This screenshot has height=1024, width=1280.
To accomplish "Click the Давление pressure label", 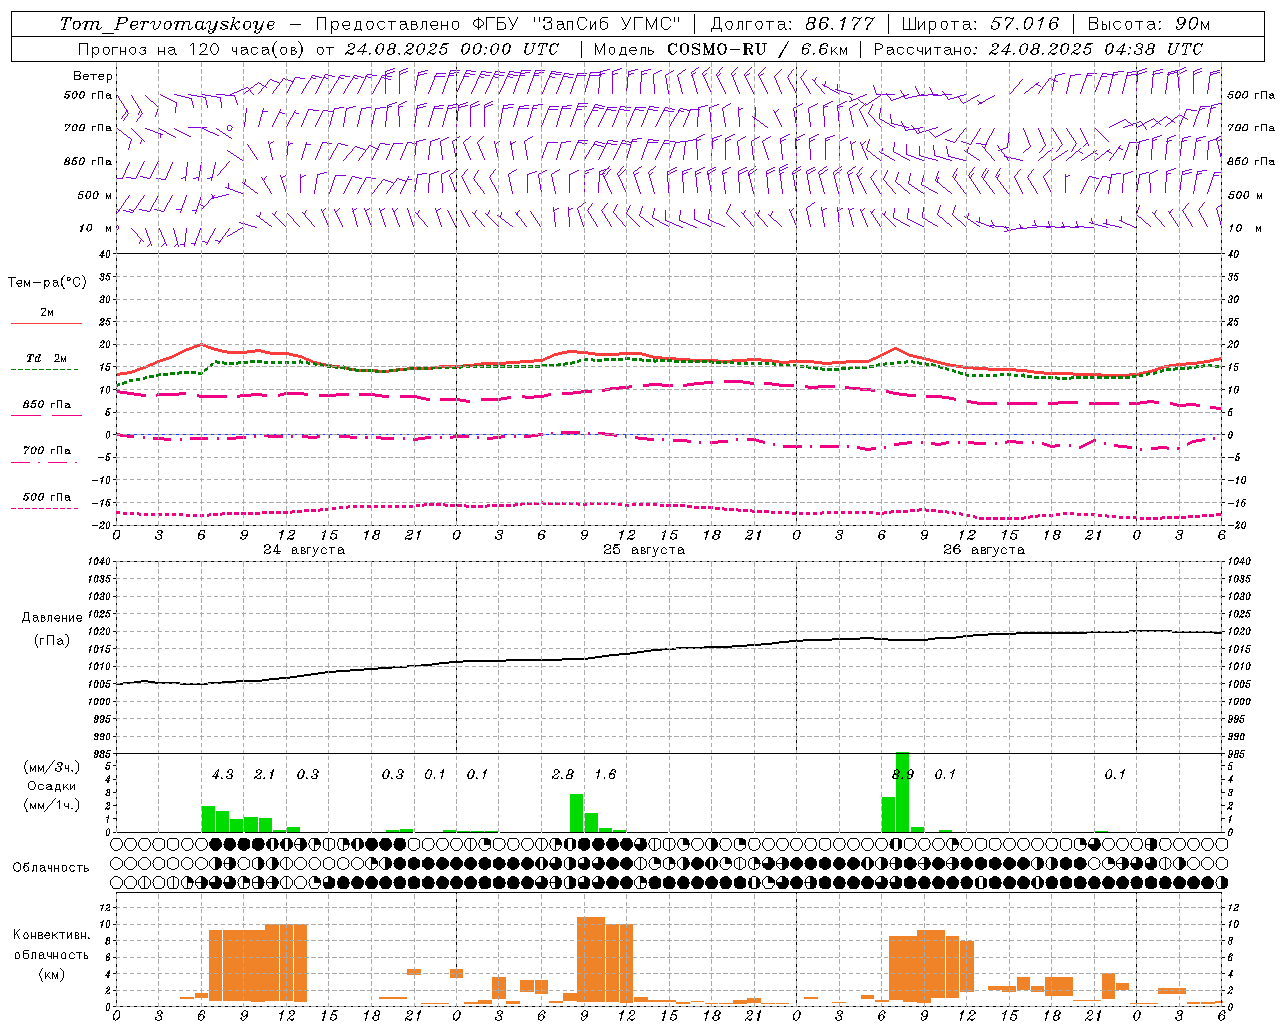I will (x=52, y=618).
